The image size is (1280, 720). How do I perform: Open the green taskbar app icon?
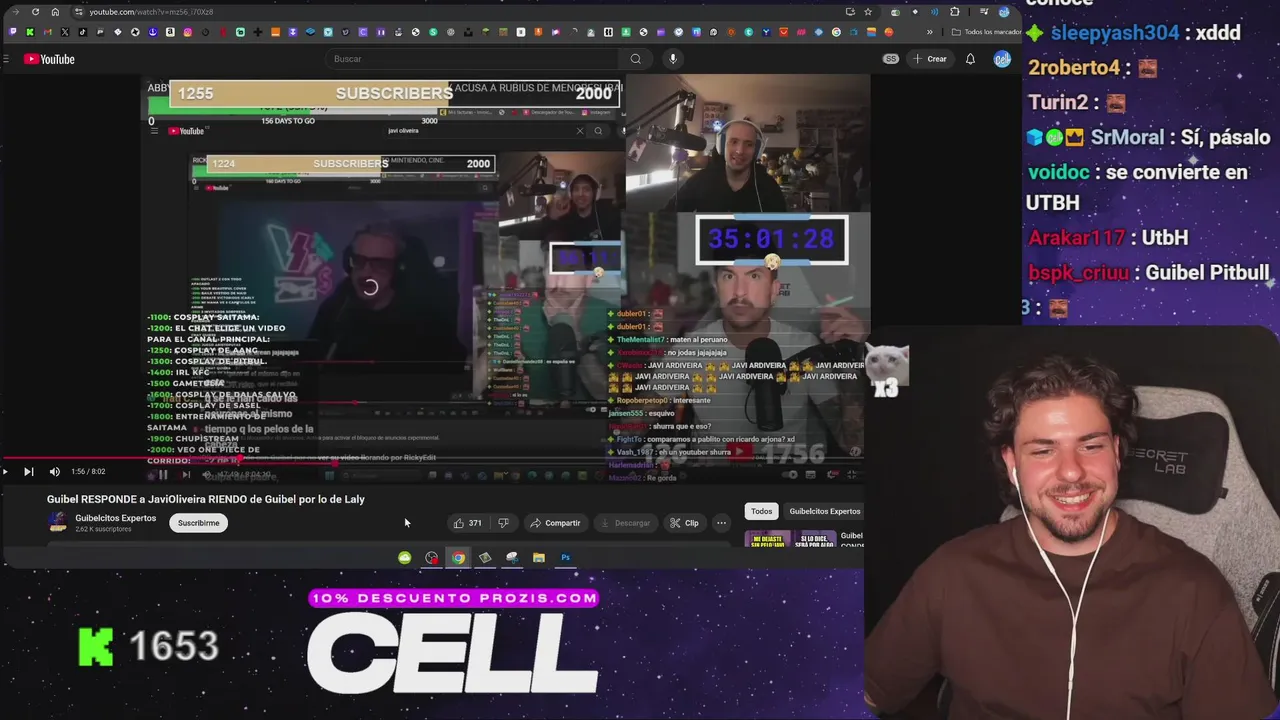(404, 558)
